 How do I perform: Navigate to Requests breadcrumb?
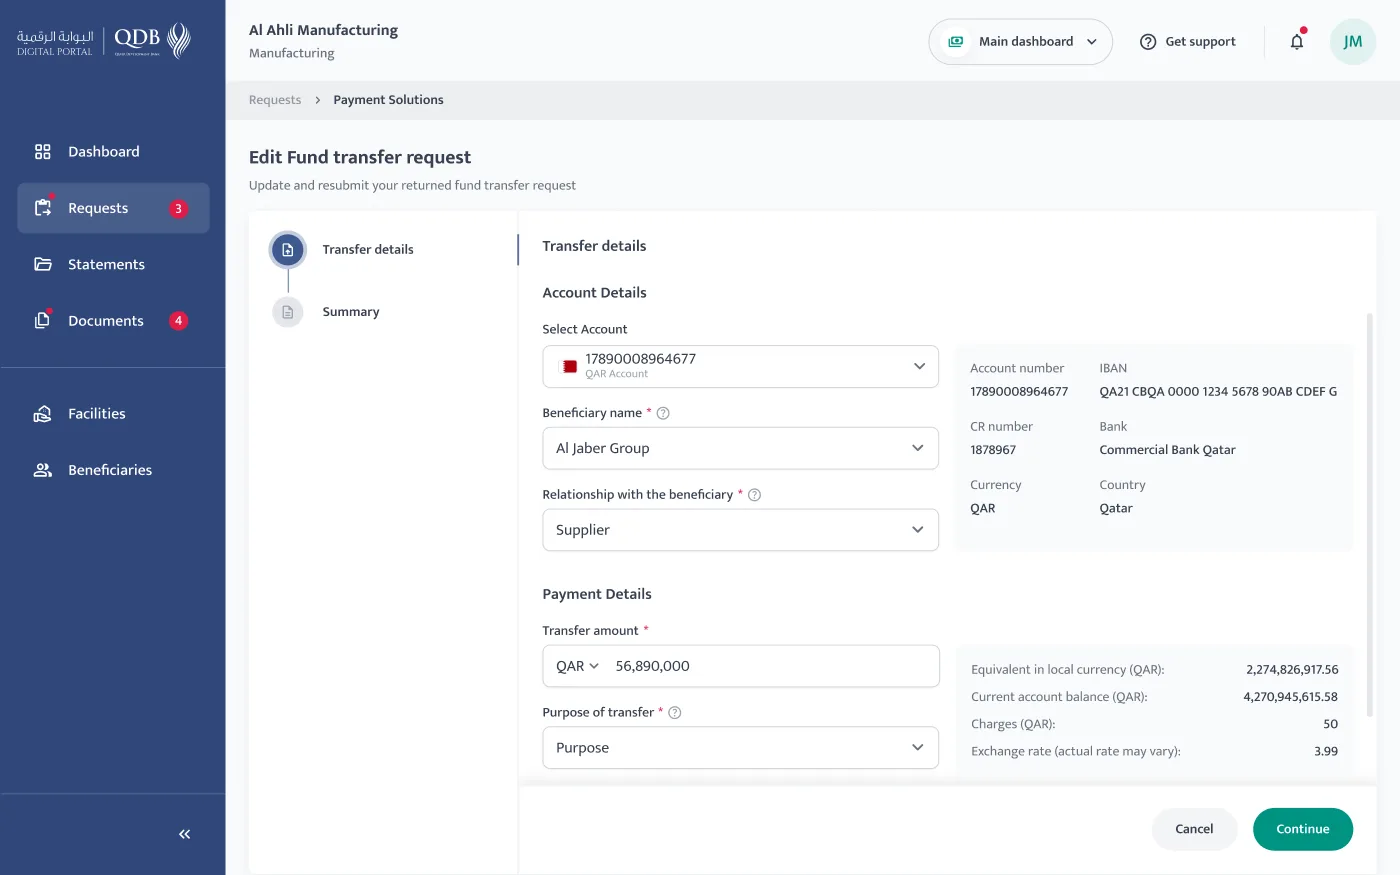tap(275, 100)
